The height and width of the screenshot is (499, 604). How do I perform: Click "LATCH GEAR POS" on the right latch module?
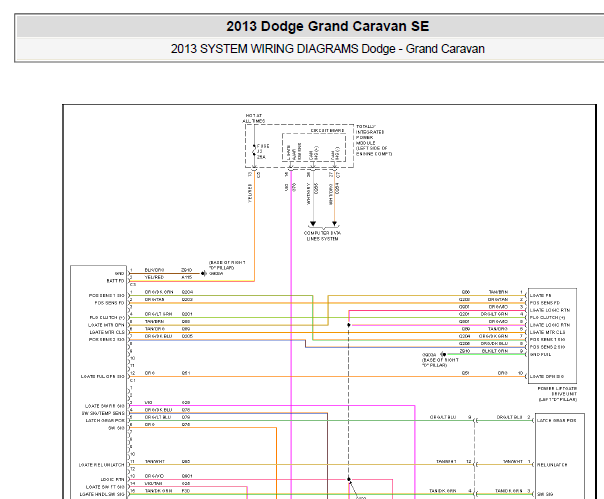(x=557, y=420)
